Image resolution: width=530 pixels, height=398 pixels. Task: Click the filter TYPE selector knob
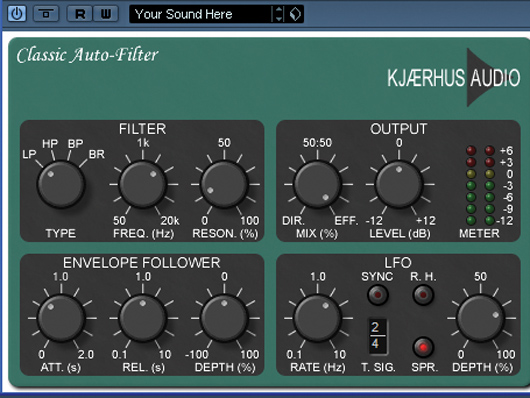click(x=61, y=184)
